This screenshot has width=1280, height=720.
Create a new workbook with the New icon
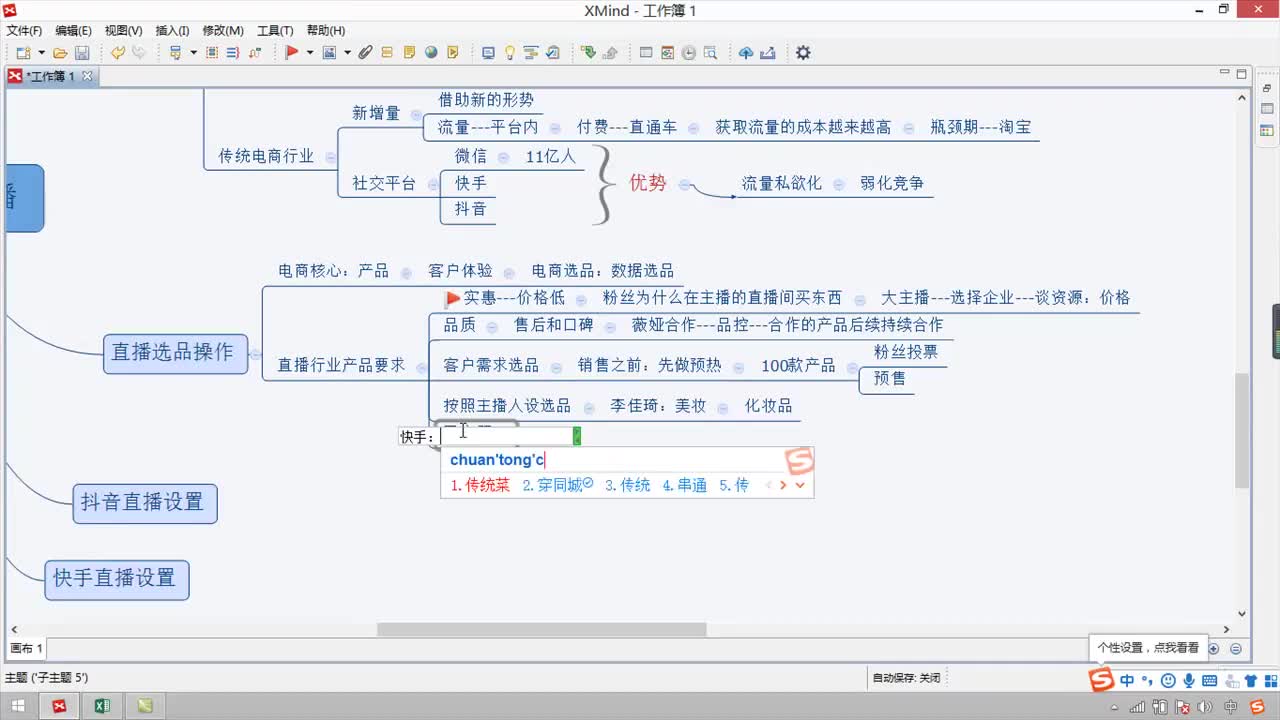click(23, 52)
